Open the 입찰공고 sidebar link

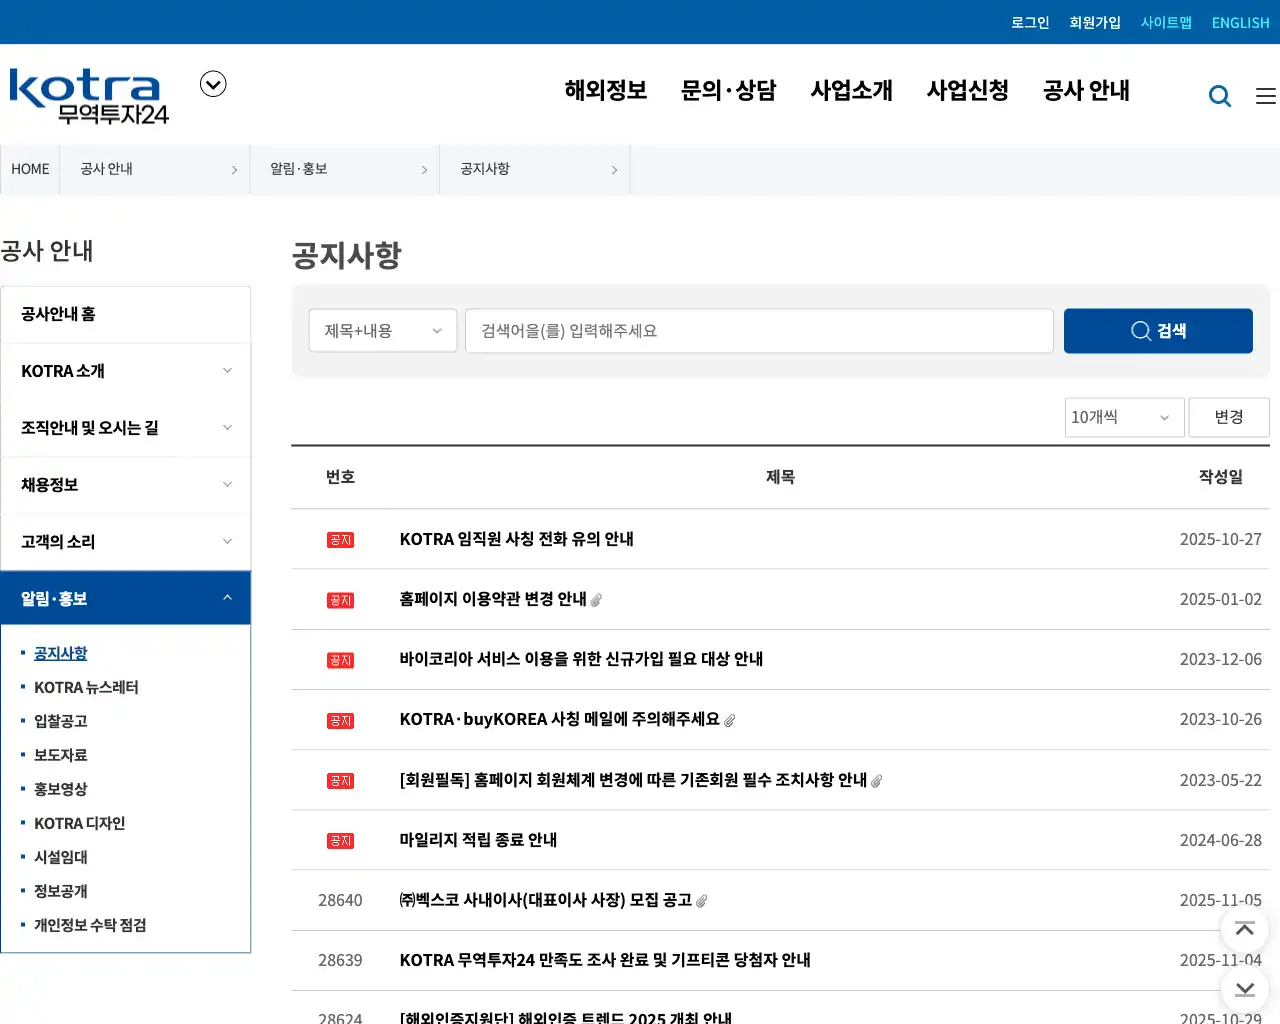point(60,721)
